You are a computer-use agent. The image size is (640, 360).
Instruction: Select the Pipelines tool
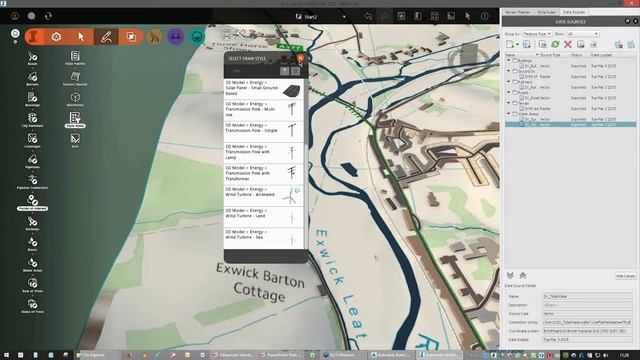pyautogui.click(x=32, y=160)
